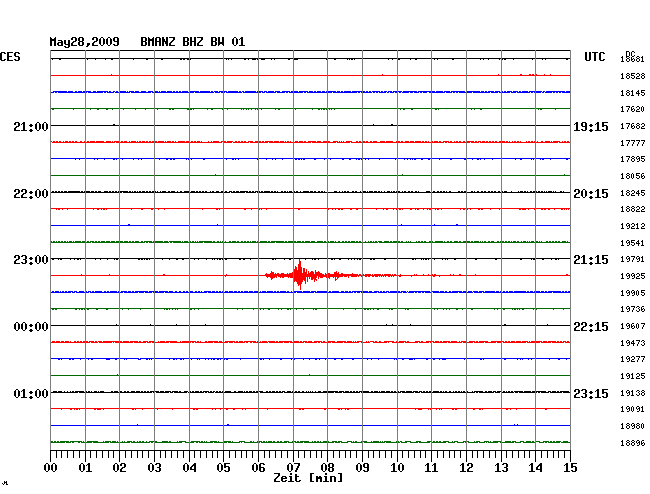Click the DC value 17682
Screen dimensions: 650x494
(633, 126)
